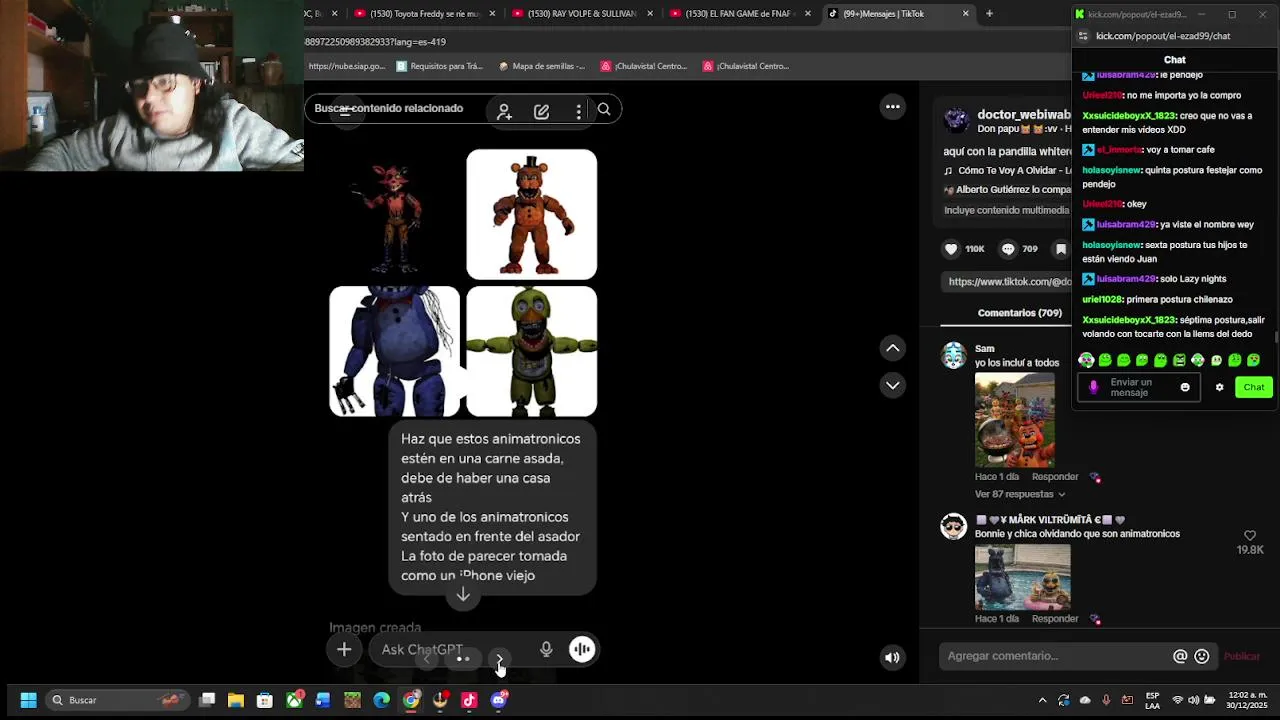Like the TikTok video, heart showing 110K
The height and width of the screenshot is (720, 1280).
tap(951, 249)
